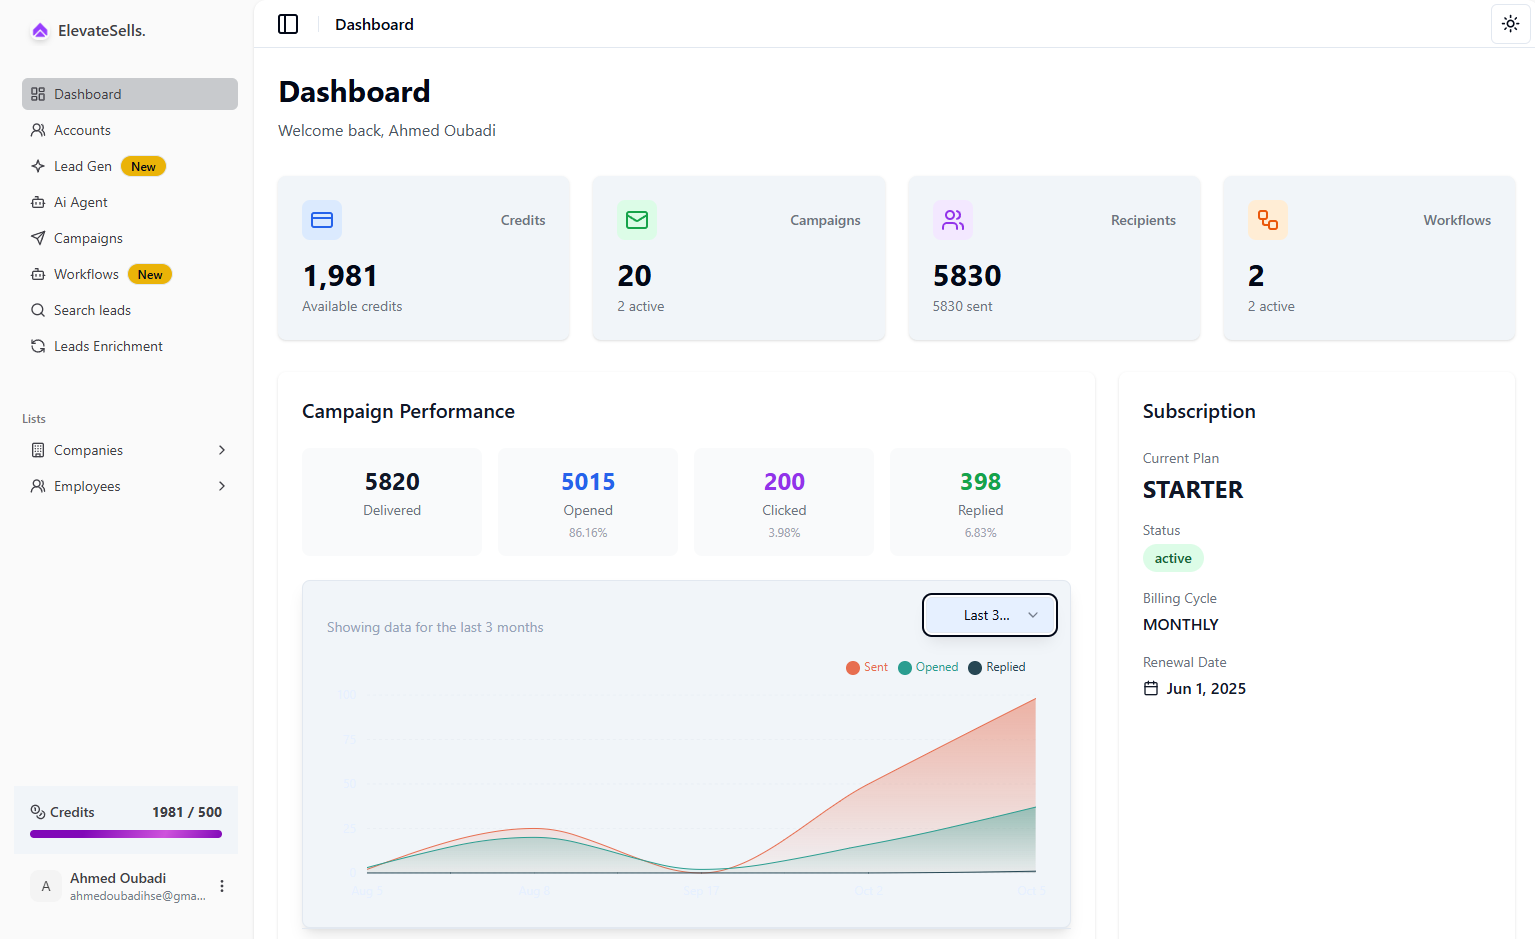Open the Search leads magnifier icon
This screenshot has height=939, width=1535.
point(38,310)
